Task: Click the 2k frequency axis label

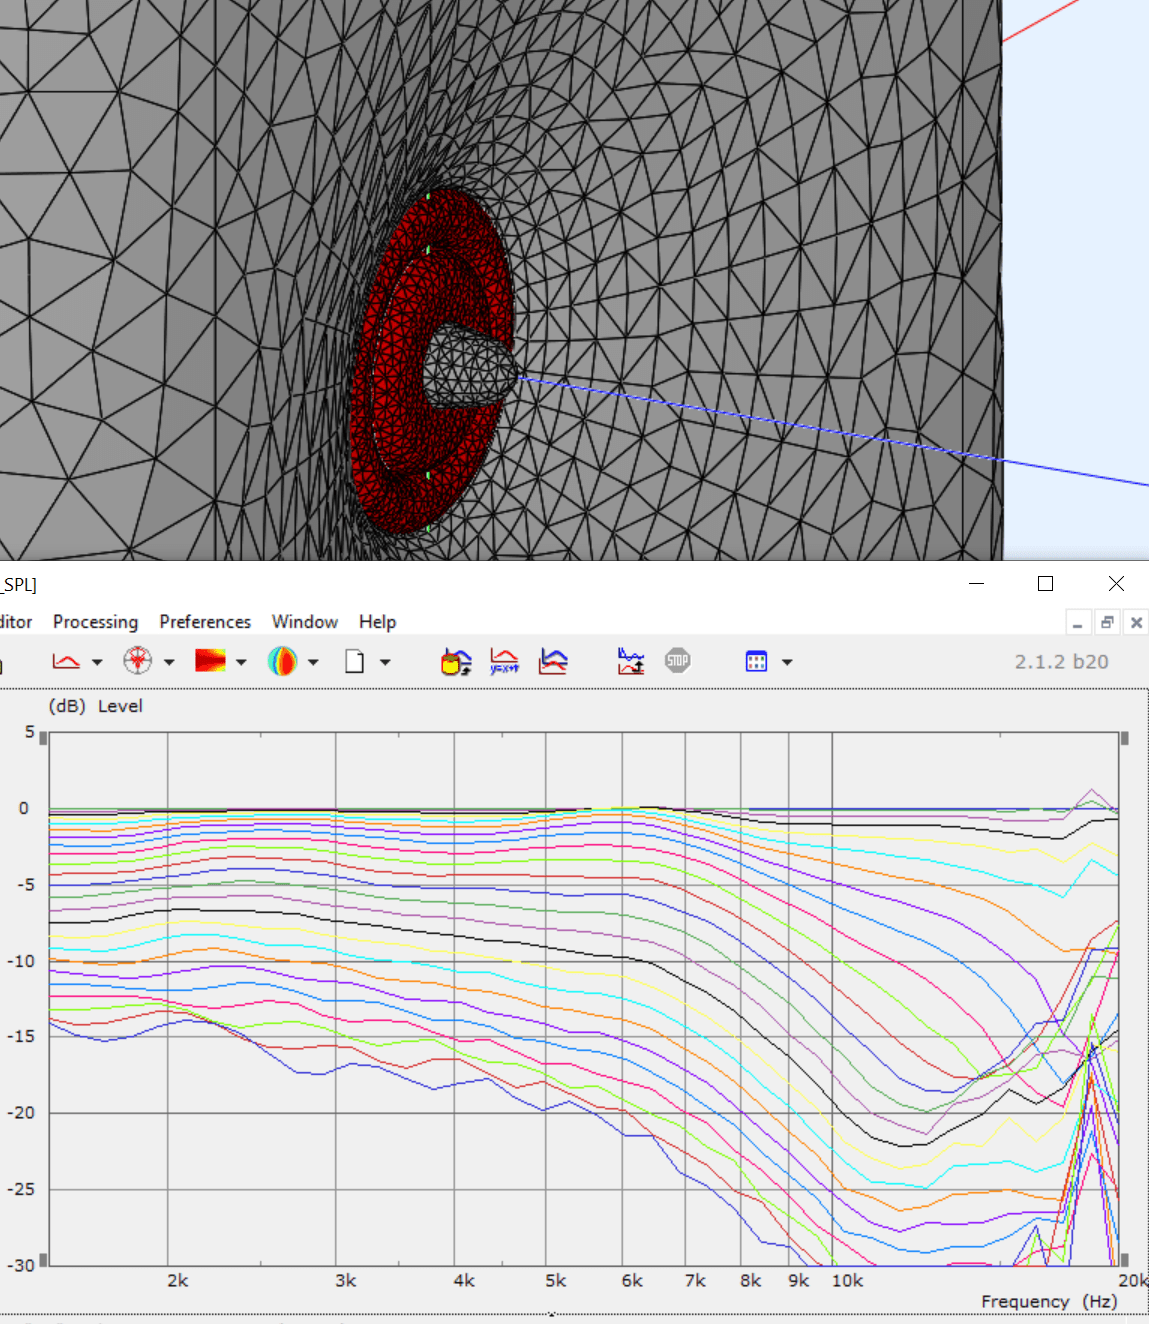Action: point(177,1280)
